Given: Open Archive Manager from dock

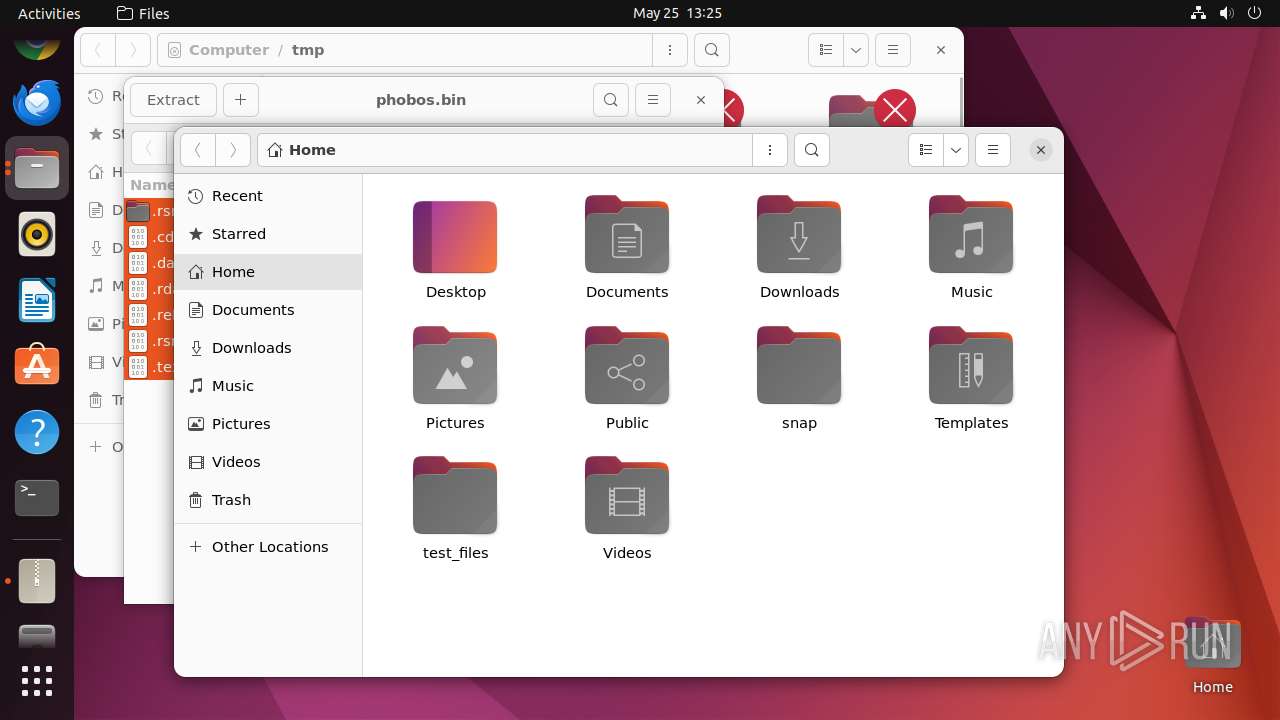Looking at the screenshot, I should click(x=37, y=581).
